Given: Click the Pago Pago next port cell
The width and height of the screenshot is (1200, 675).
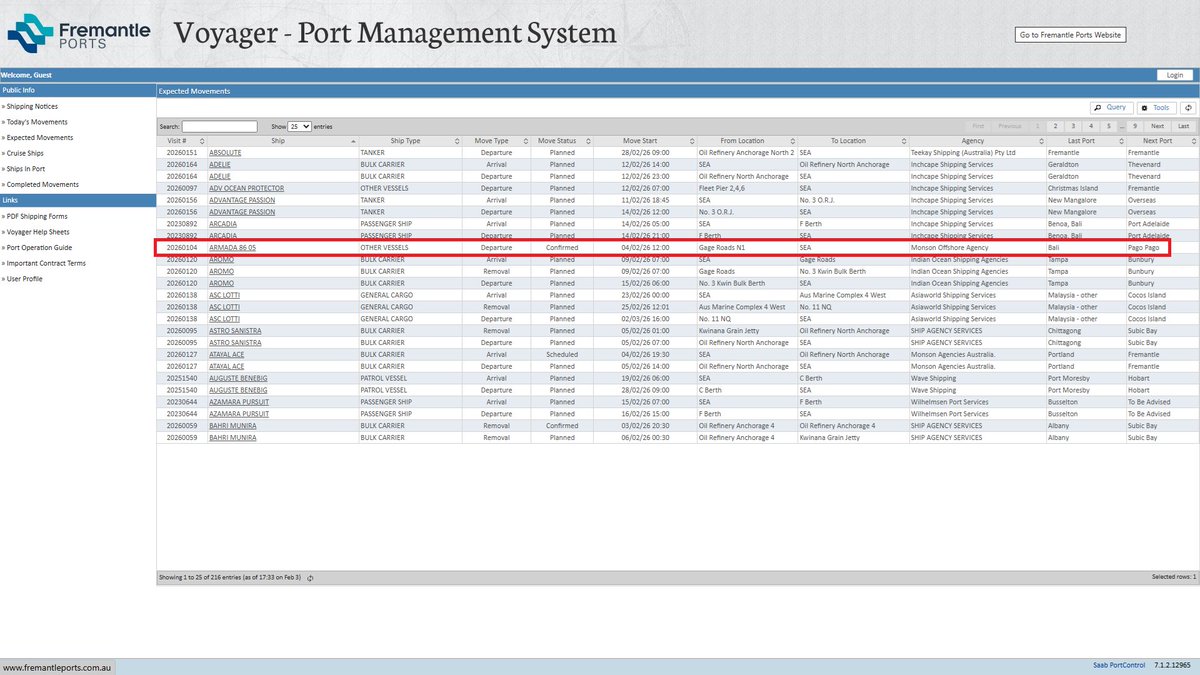Looking at the screenshot, I should [x=1144, y=247].
